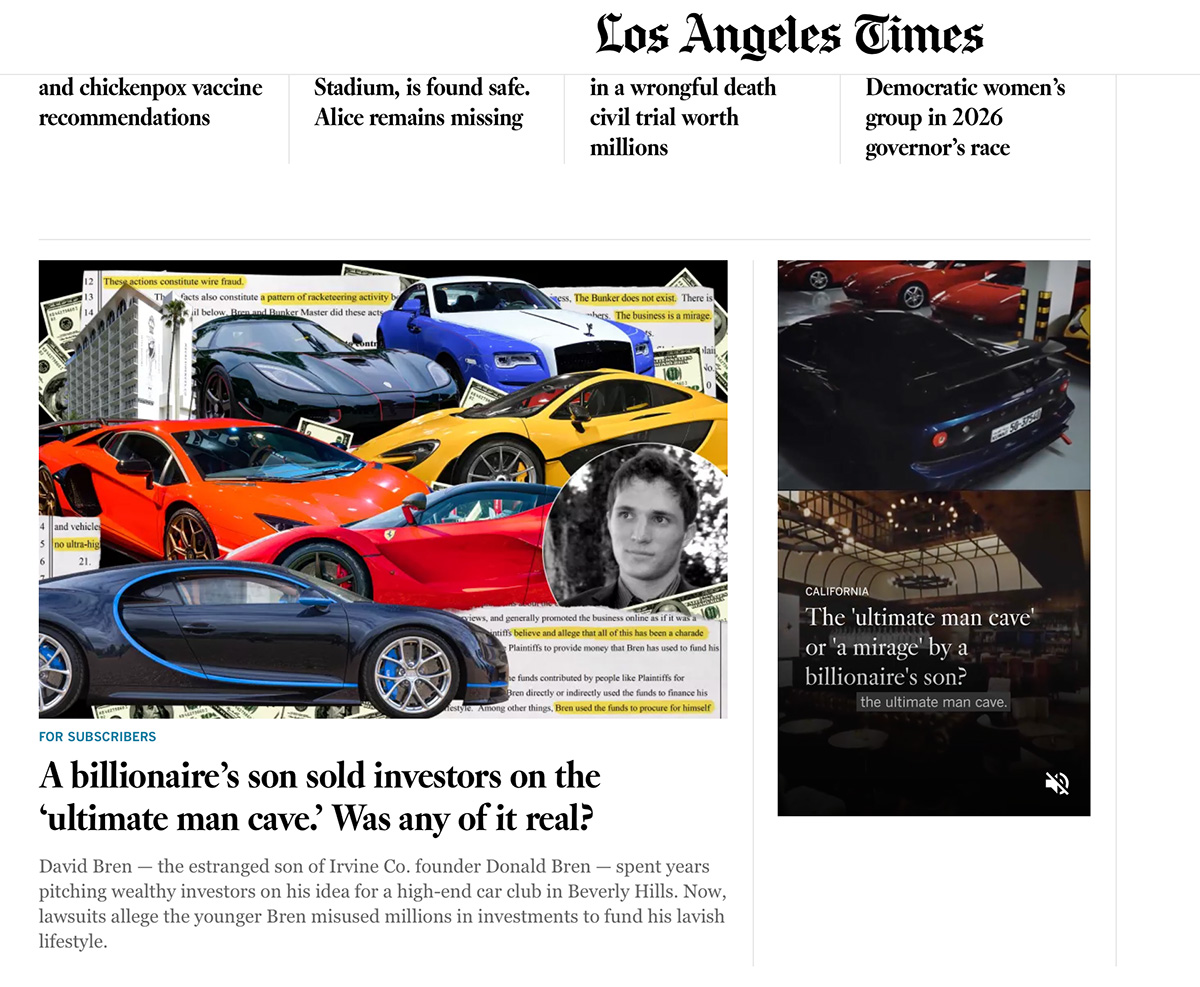This screenshot has width=1200, height=987.
Task: Click the restaurant chandelier video scene
Action: pos(920,530)
